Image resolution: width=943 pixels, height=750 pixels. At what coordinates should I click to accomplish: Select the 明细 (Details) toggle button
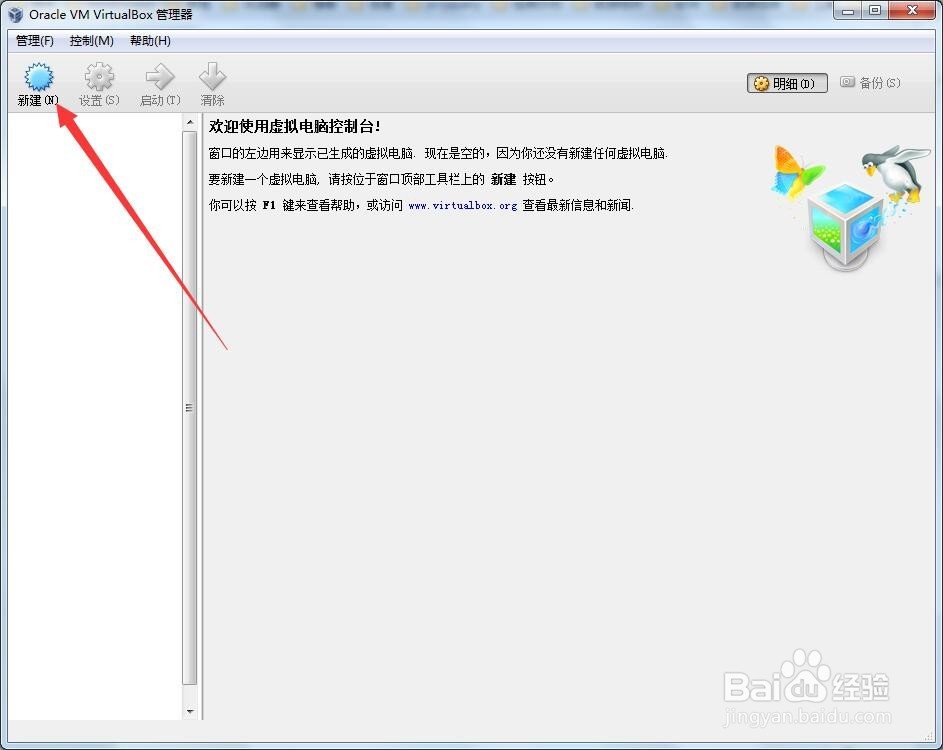(787, 83)
